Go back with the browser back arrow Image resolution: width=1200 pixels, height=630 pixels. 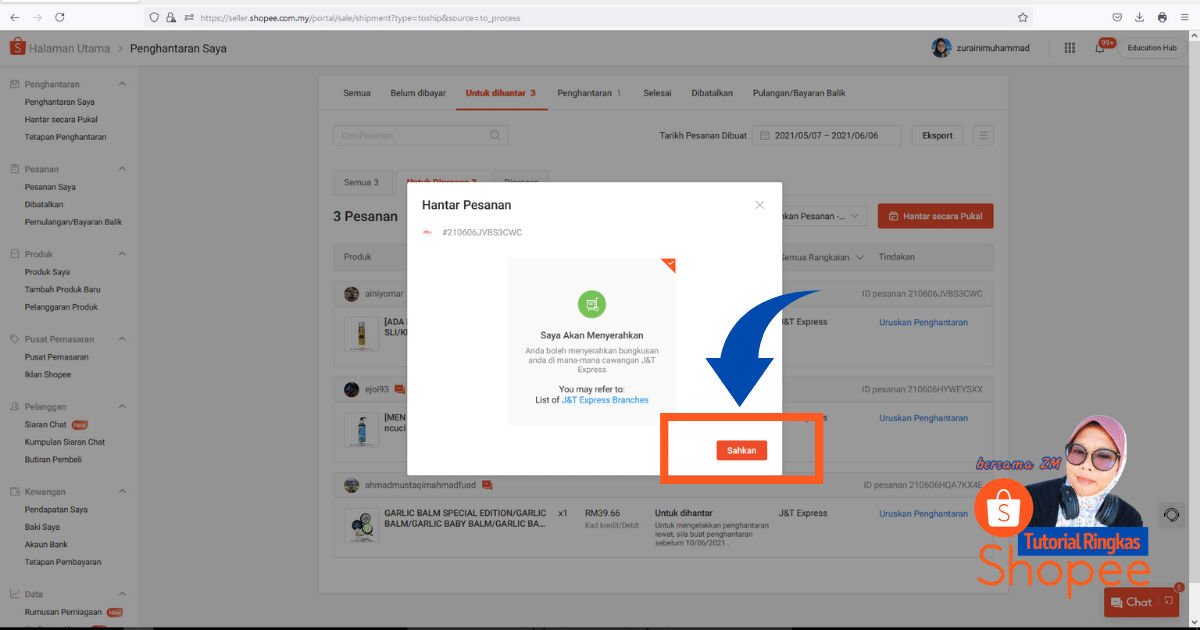pos(14,17)
